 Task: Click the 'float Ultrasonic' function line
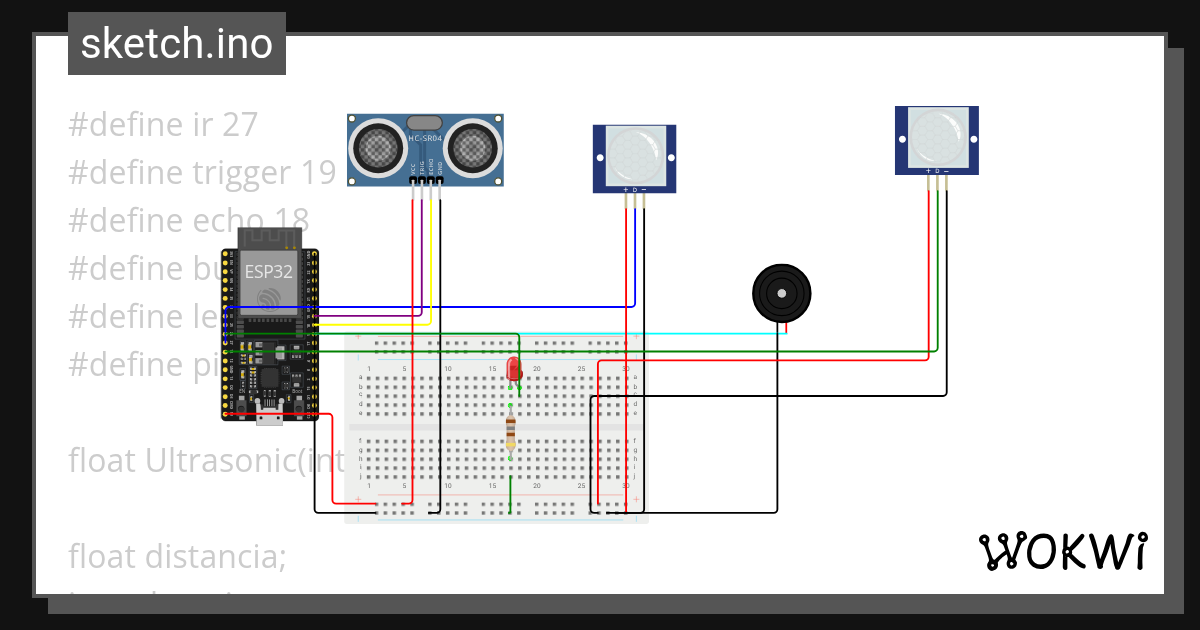pos(190,460)
